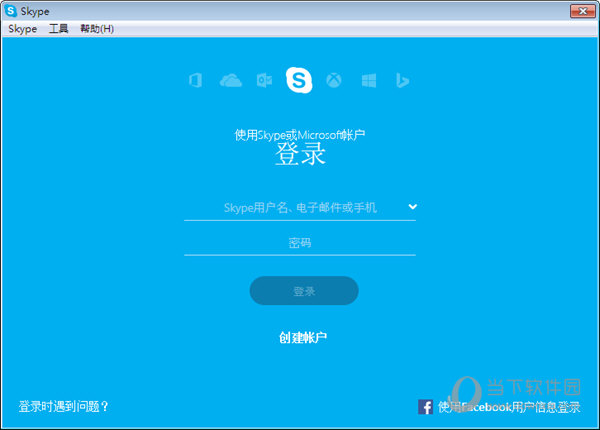Expand the username dropdown arrow
Viewport: 600px width, 430px height.
point(412,207)
